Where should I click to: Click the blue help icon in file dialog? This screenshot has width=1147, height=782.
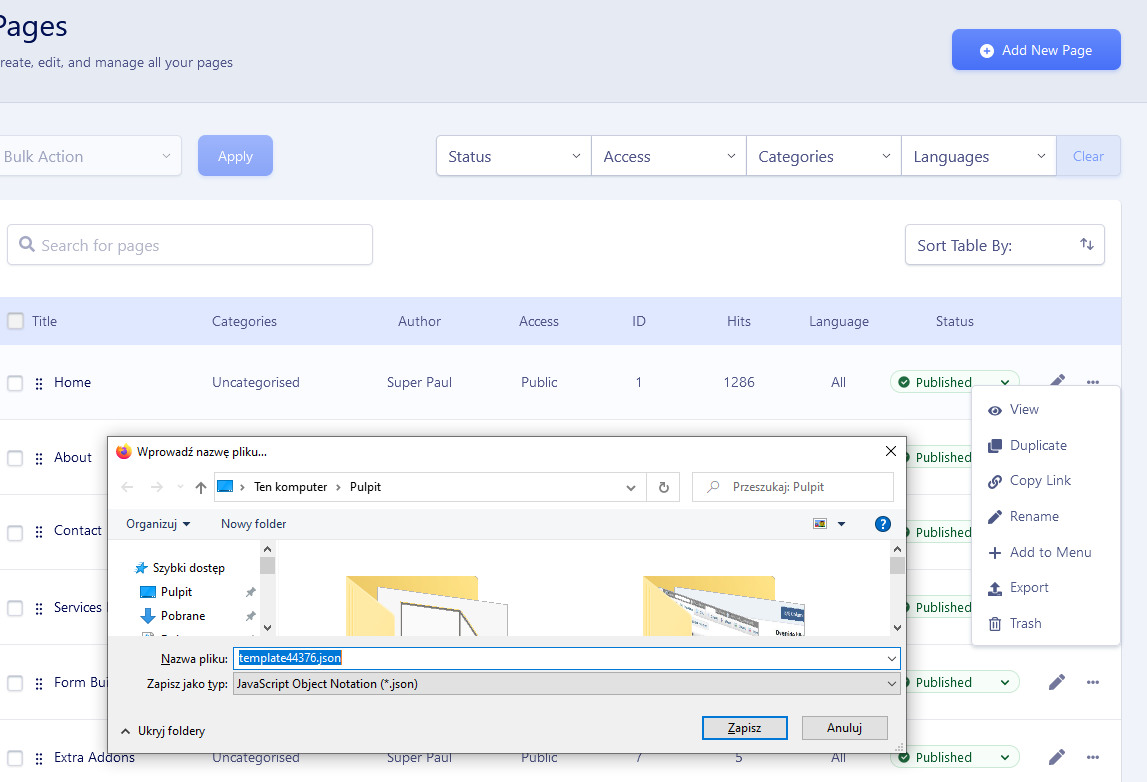[x=882, y=524]
